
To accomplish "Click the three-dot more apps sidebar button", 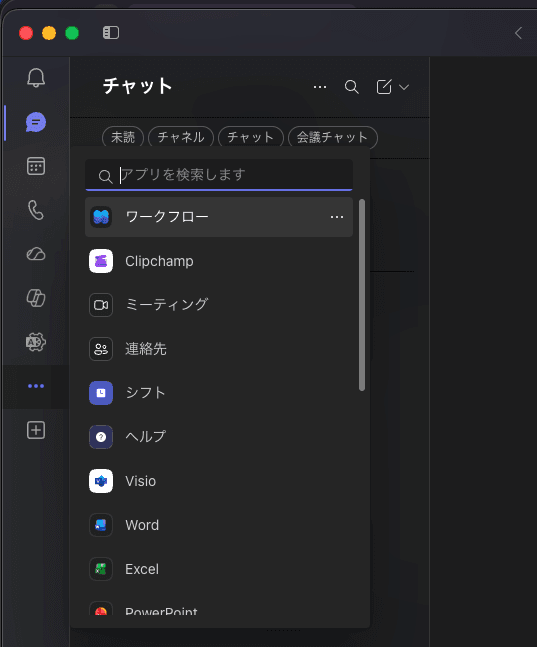I will (36, 386).
